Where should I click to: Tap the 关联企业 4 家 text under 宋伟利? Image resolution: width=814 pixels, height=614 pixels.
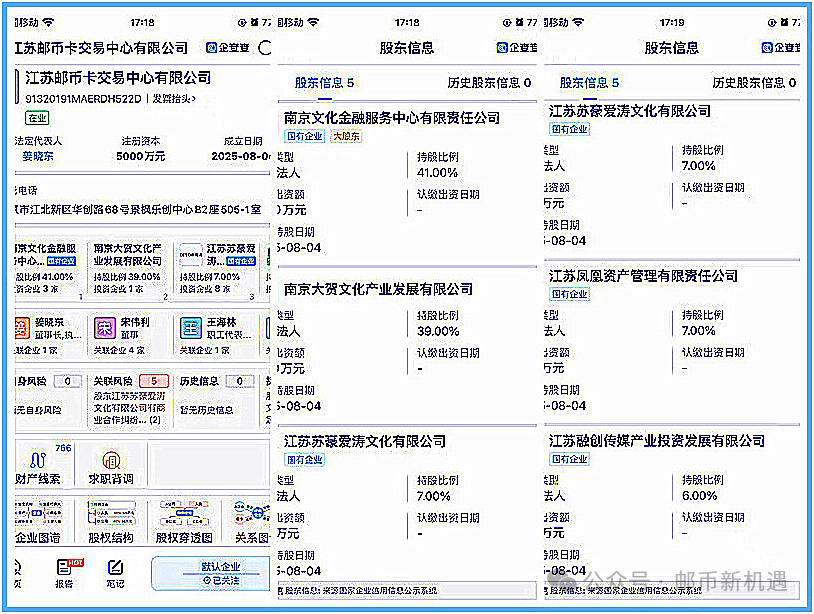[119, 350]
